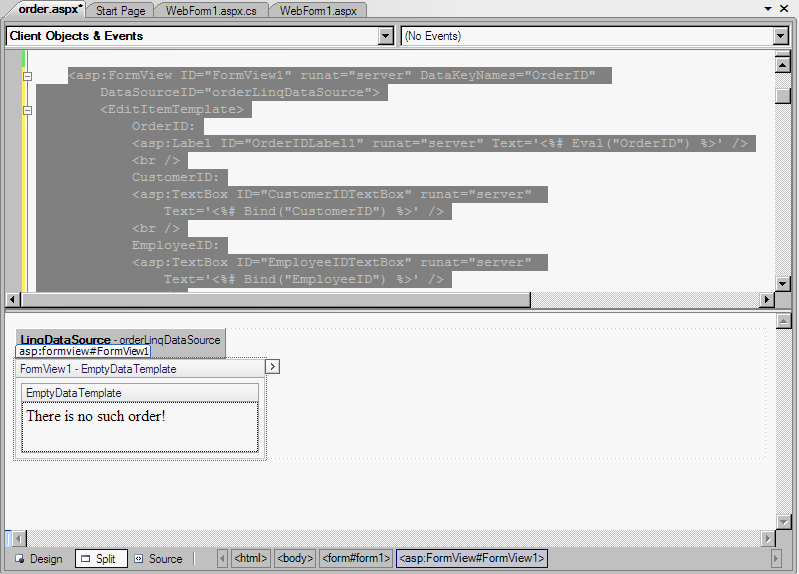Click the code pane scroll left arrow

tap(13, 300)
